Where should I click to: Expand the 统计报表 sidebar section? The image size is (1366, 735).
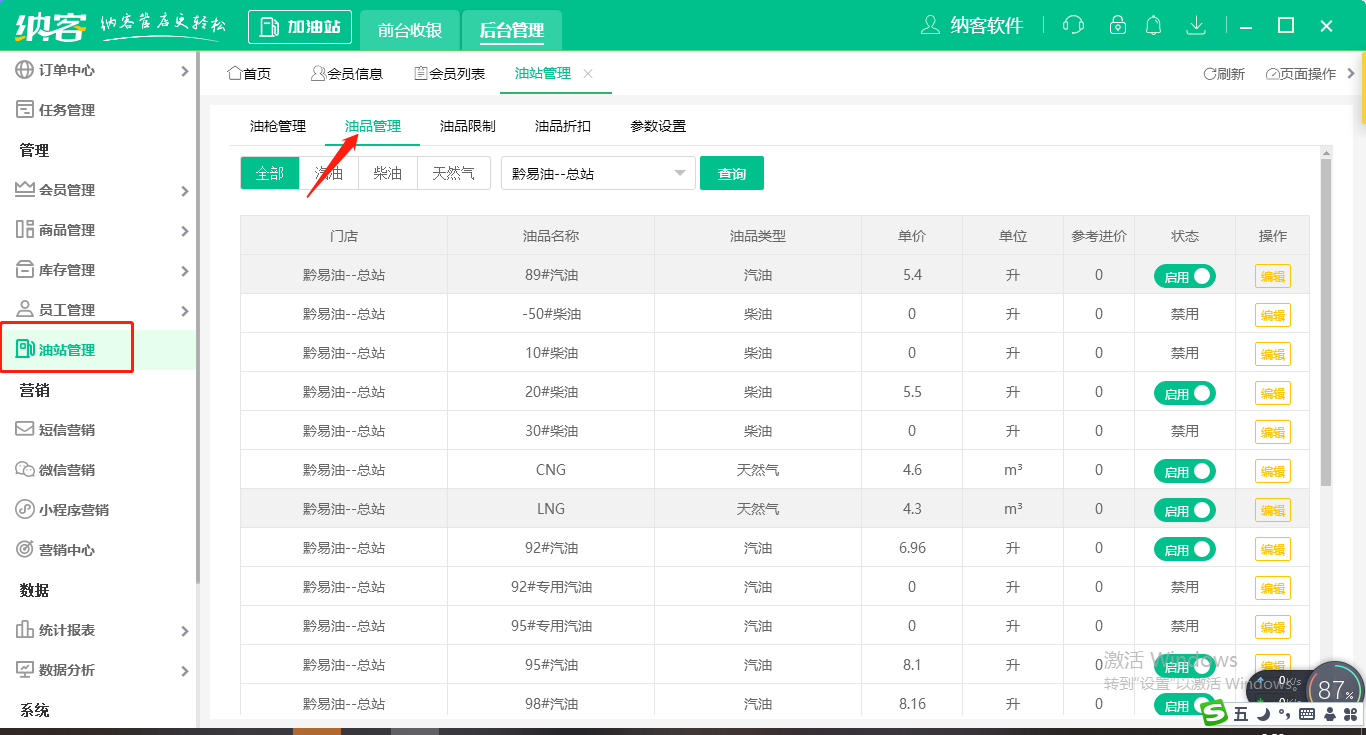point(67,630)
